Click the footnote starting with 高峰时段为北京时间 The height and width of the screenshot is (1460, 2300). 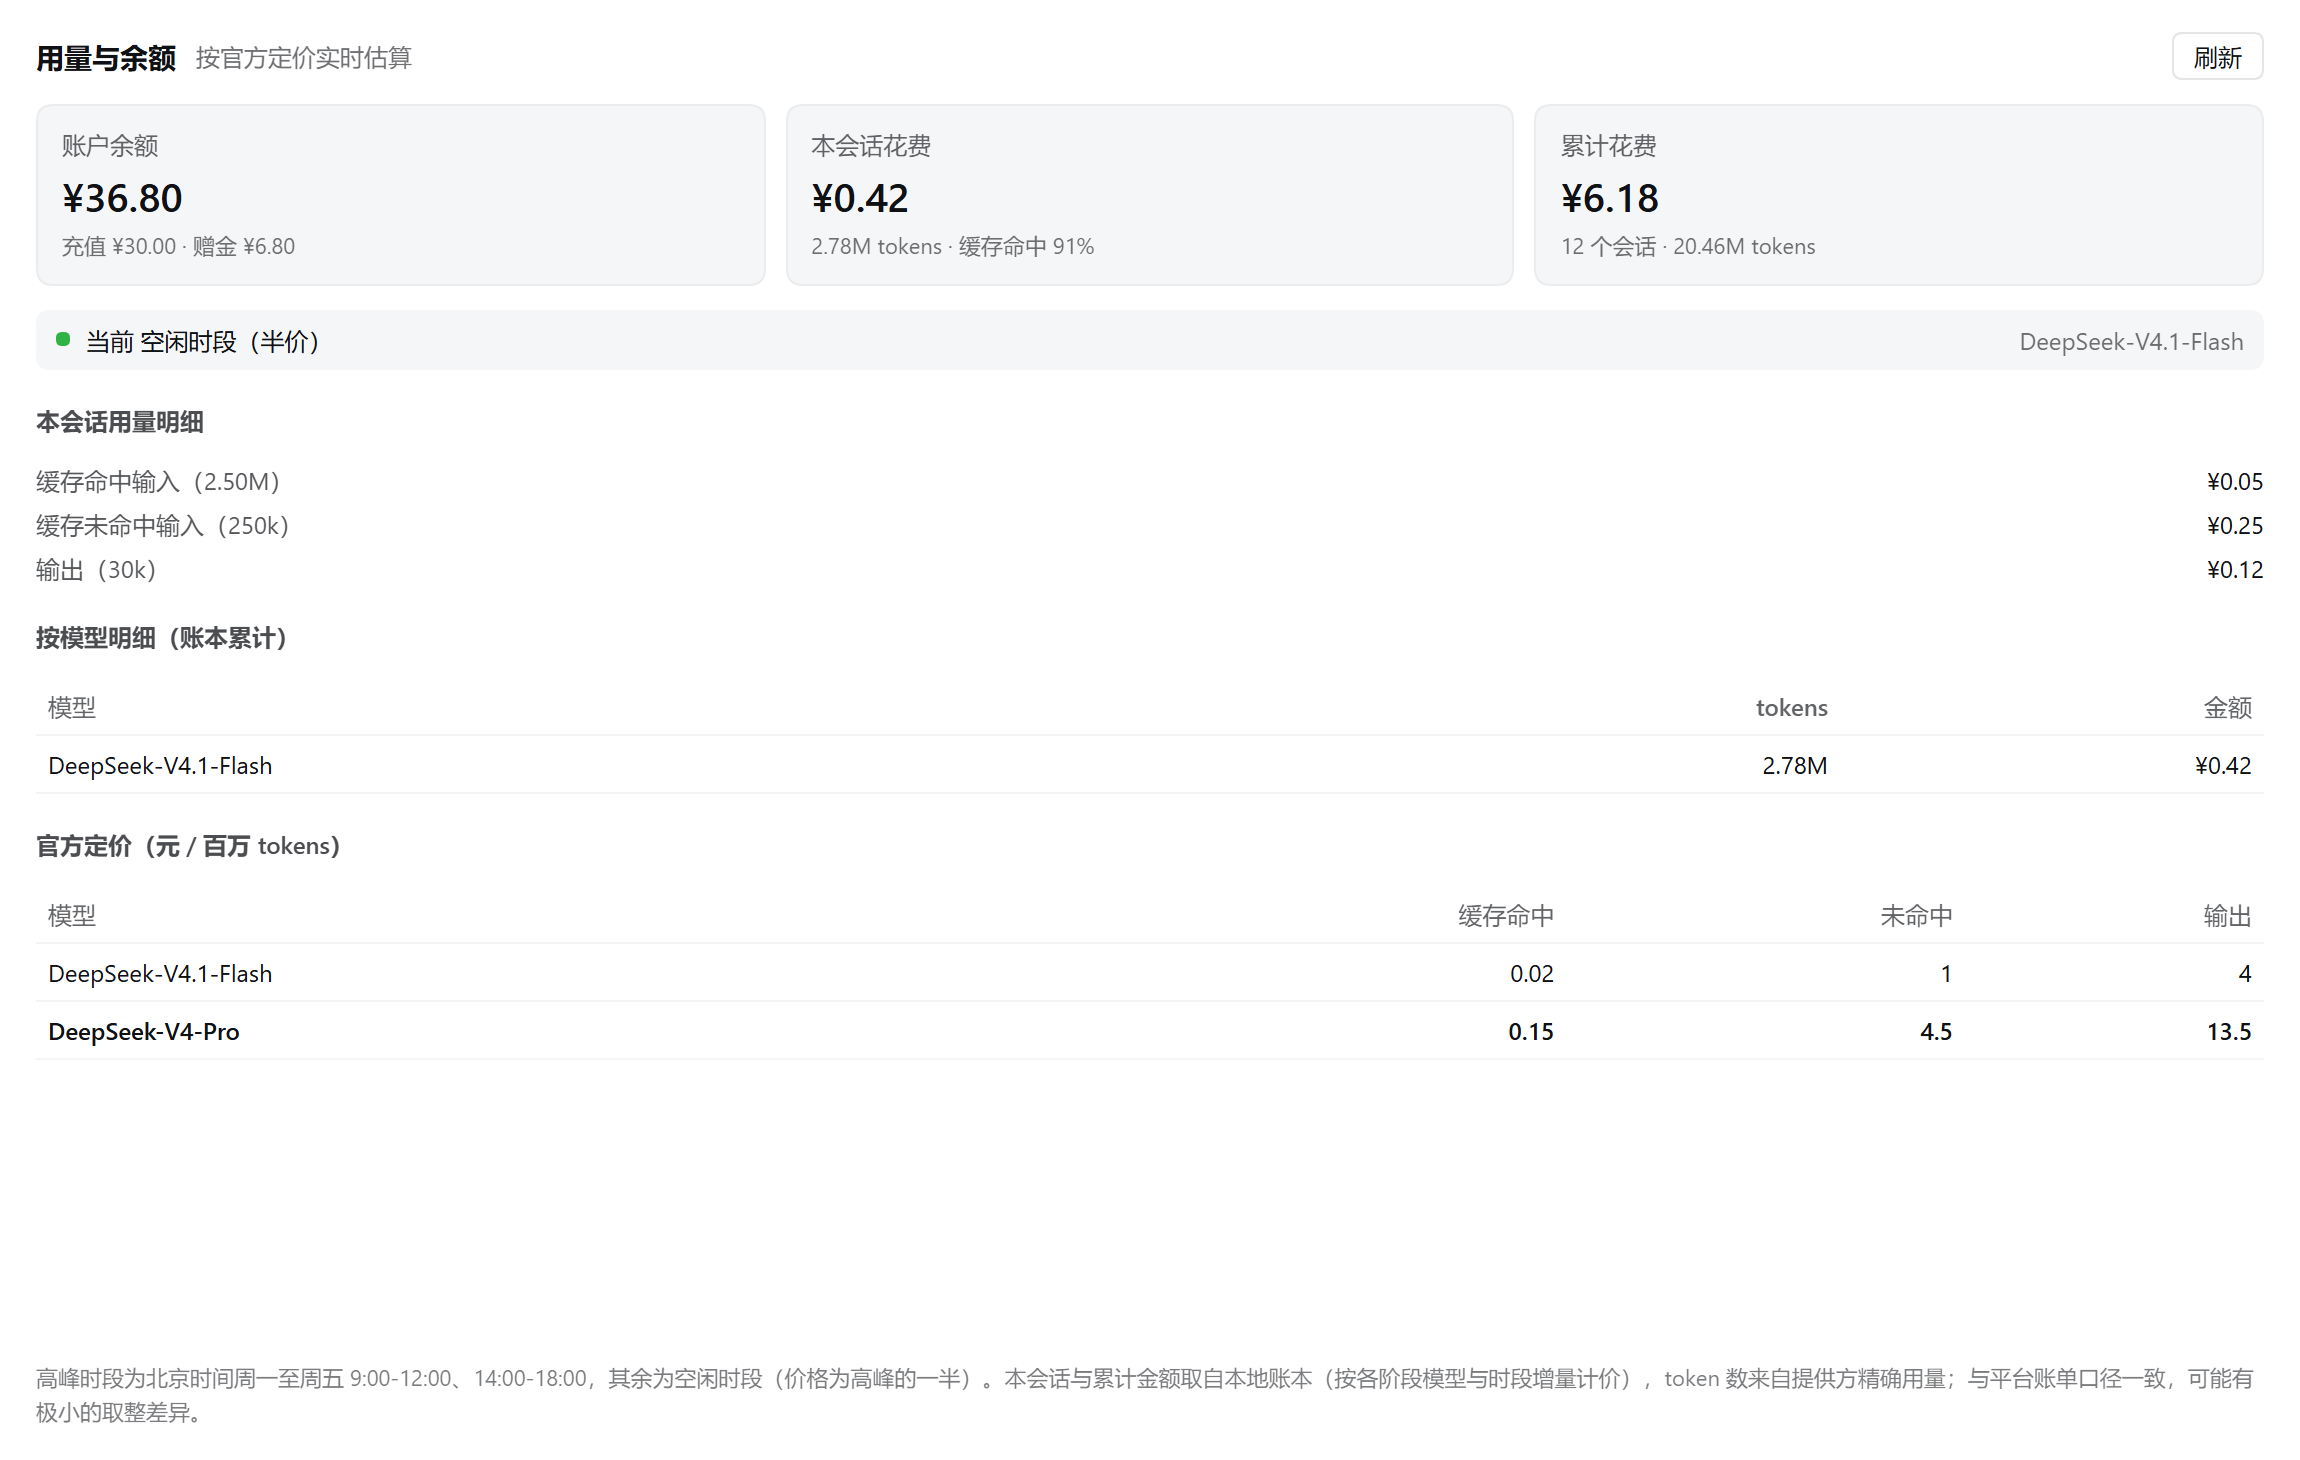pos(1144,1395)
